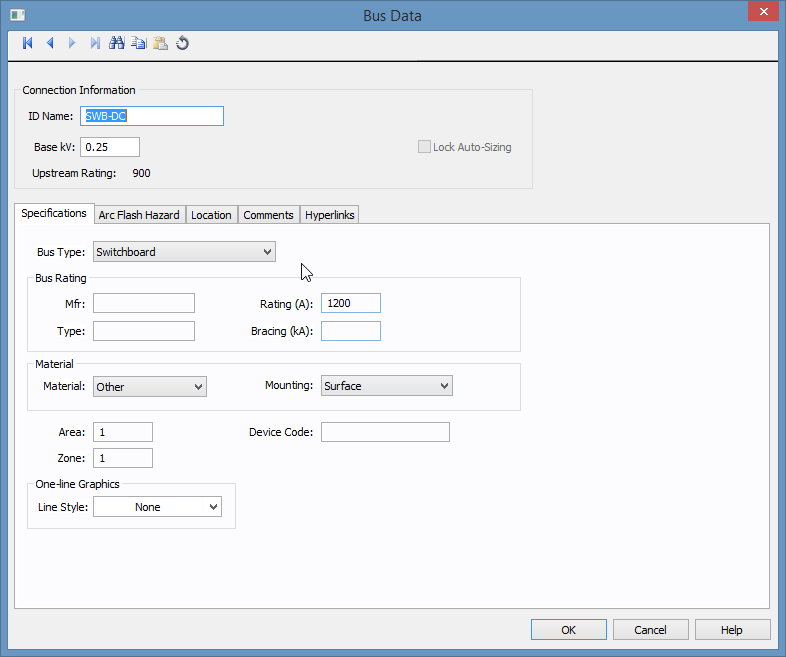Click the Cancel button
This screenshot has height=657, width=786.
[650, 630]
